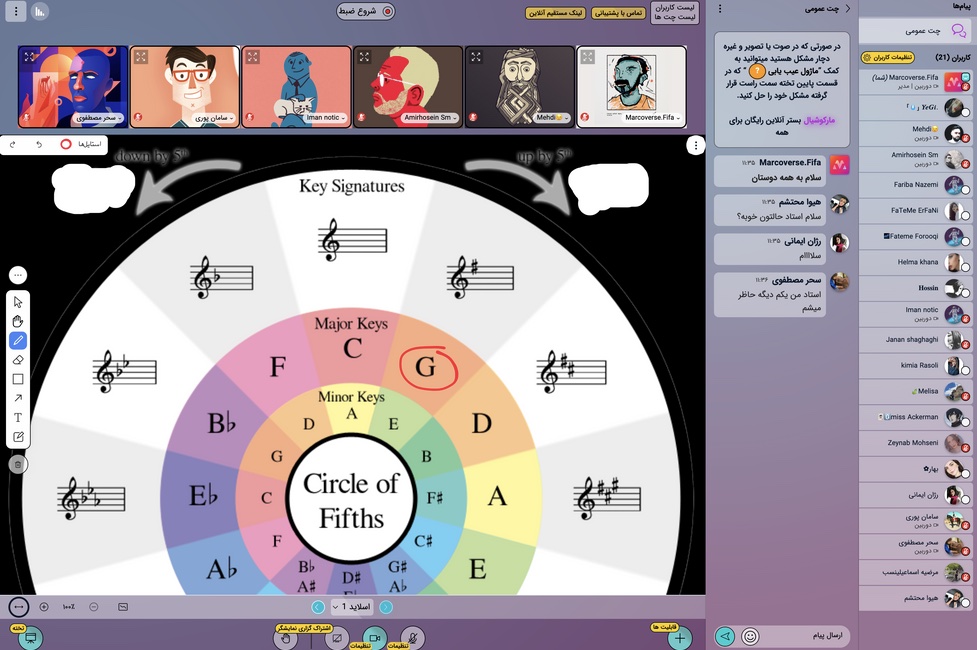Viewport: 977px width, 650px height.
Task: Activate the hand pan tool
Action: pos(18,321)
